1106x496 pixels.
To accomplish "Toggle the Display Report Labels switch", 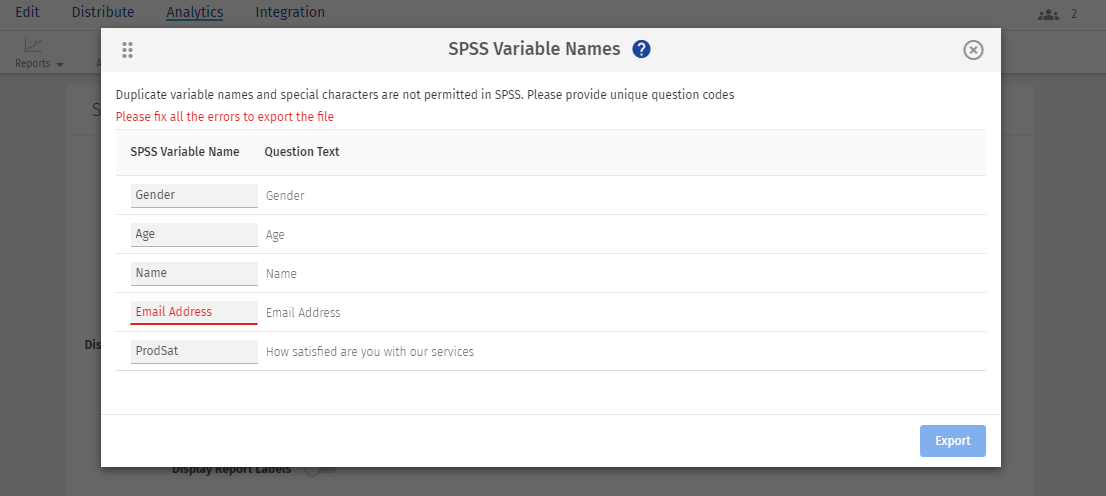I will 320,469.
